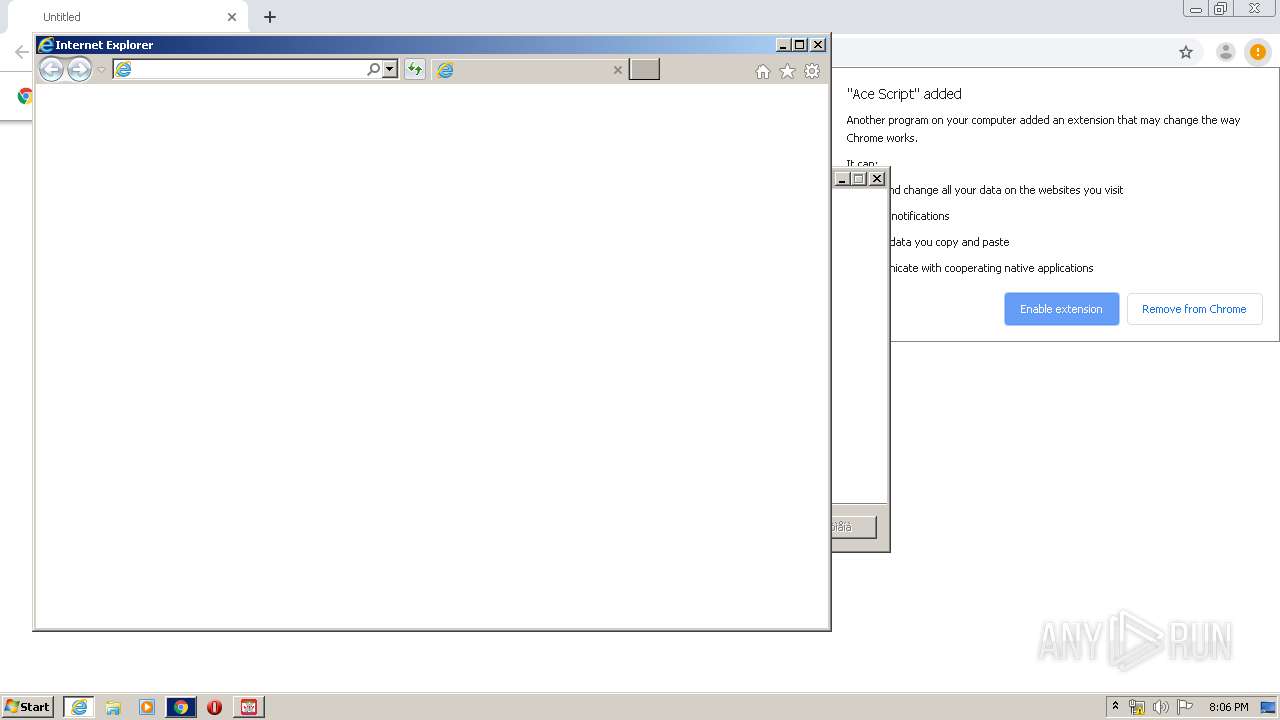Minimize the Internet Explorer window
Viewport: 1280px width, 720px height.
click(x=783, y=45)
